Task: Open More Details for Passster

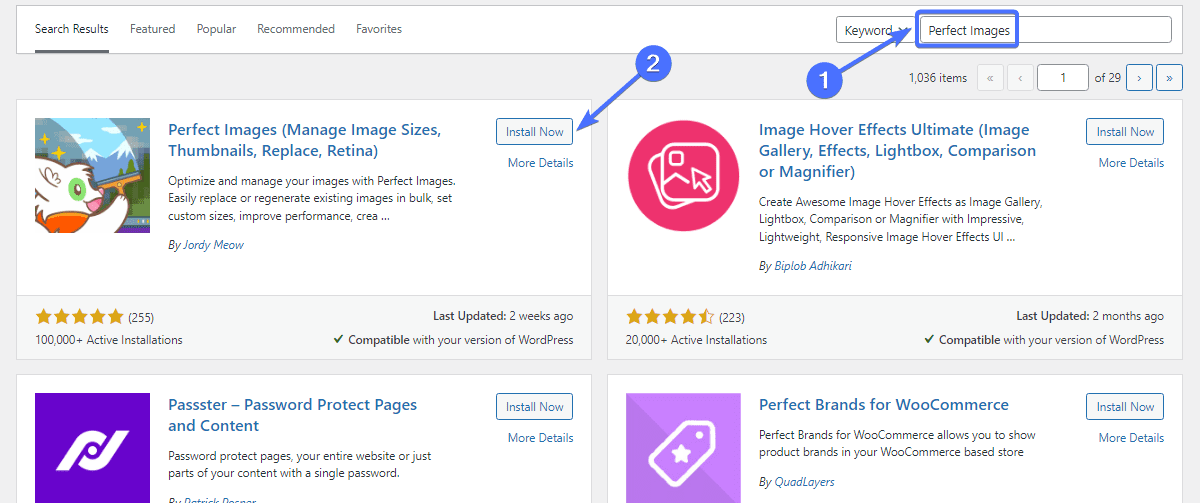Action: click(x=540, y=438)
